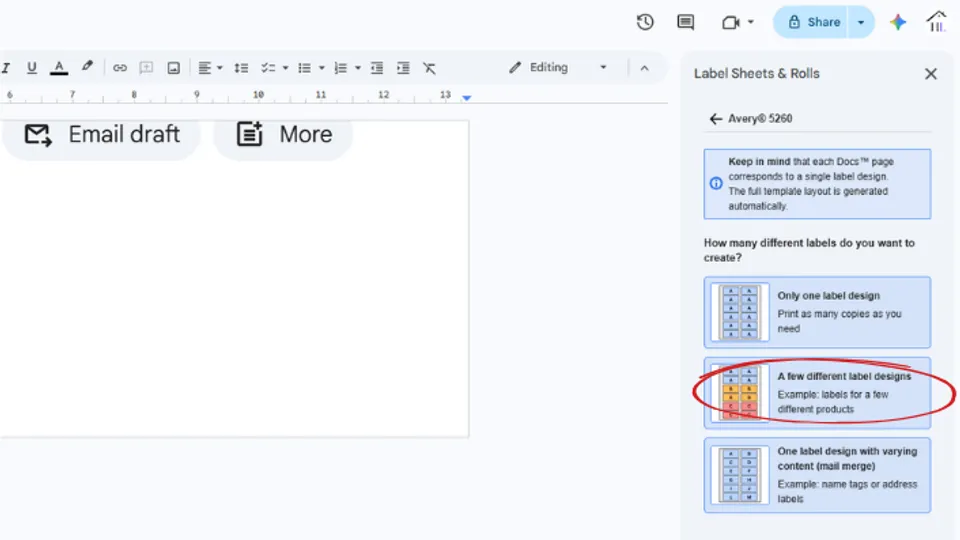Toggle underline formatting
960x540 pixels.
click(x=32, y=67)
